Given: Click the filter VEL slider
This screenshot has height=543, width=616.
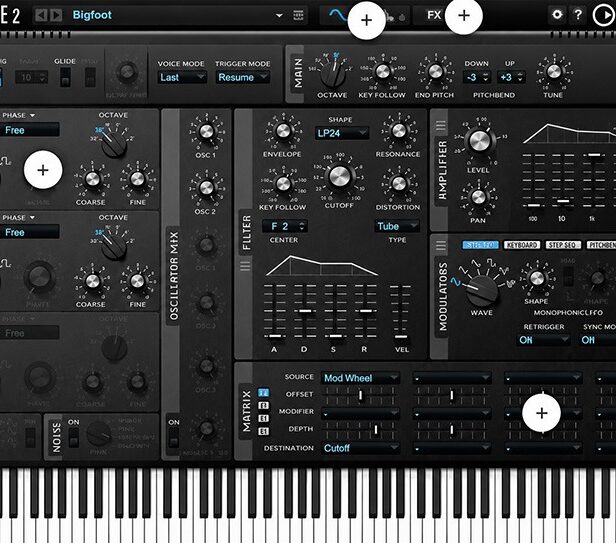Looking at the screenshot, I should (x=400, y=312).
